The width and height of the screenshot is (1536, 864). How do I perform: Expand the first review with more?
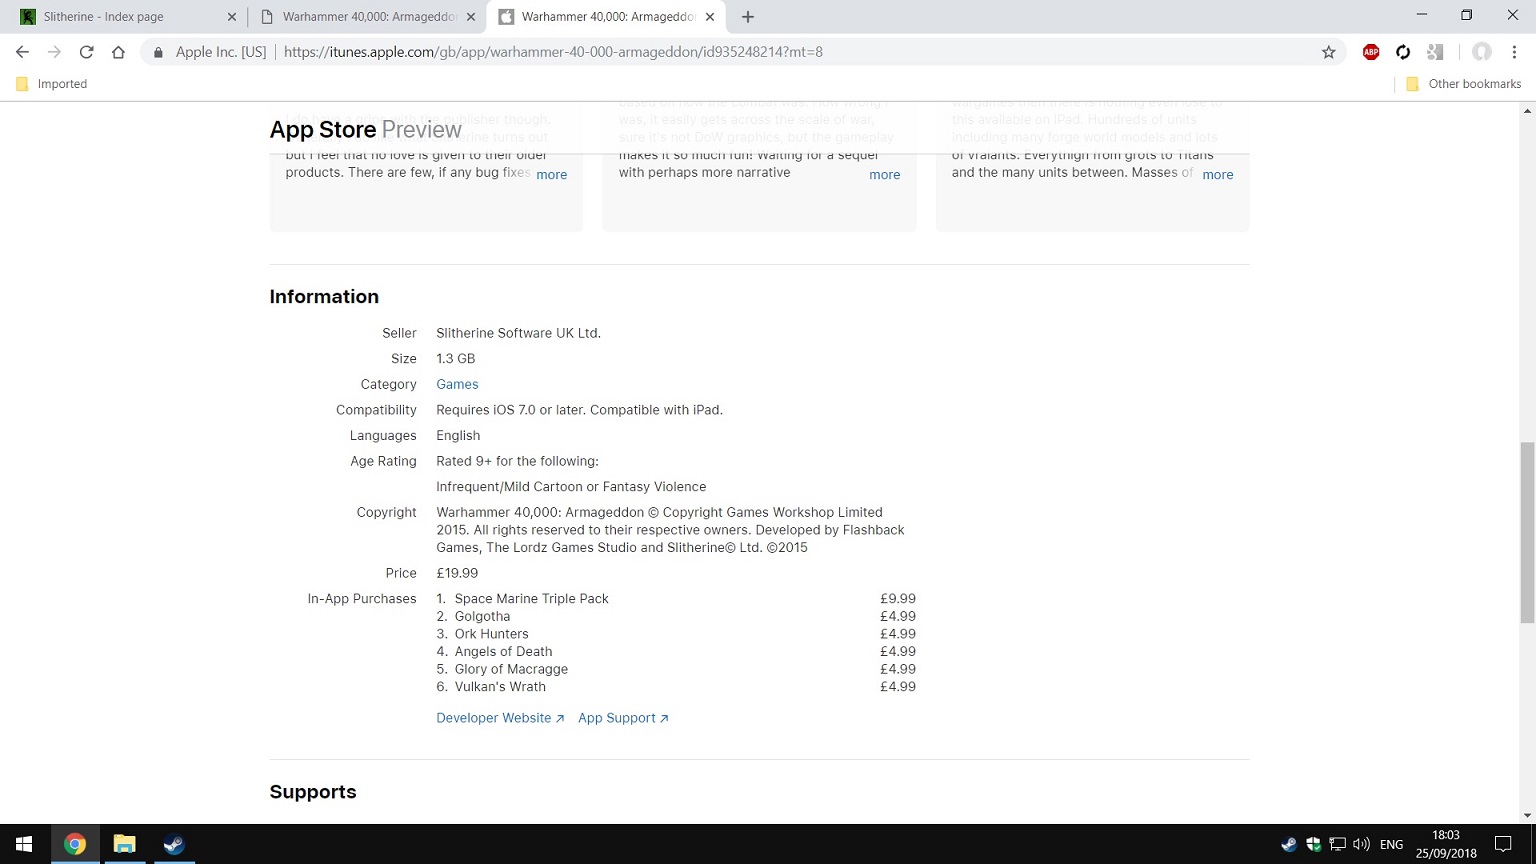[551, 174]
